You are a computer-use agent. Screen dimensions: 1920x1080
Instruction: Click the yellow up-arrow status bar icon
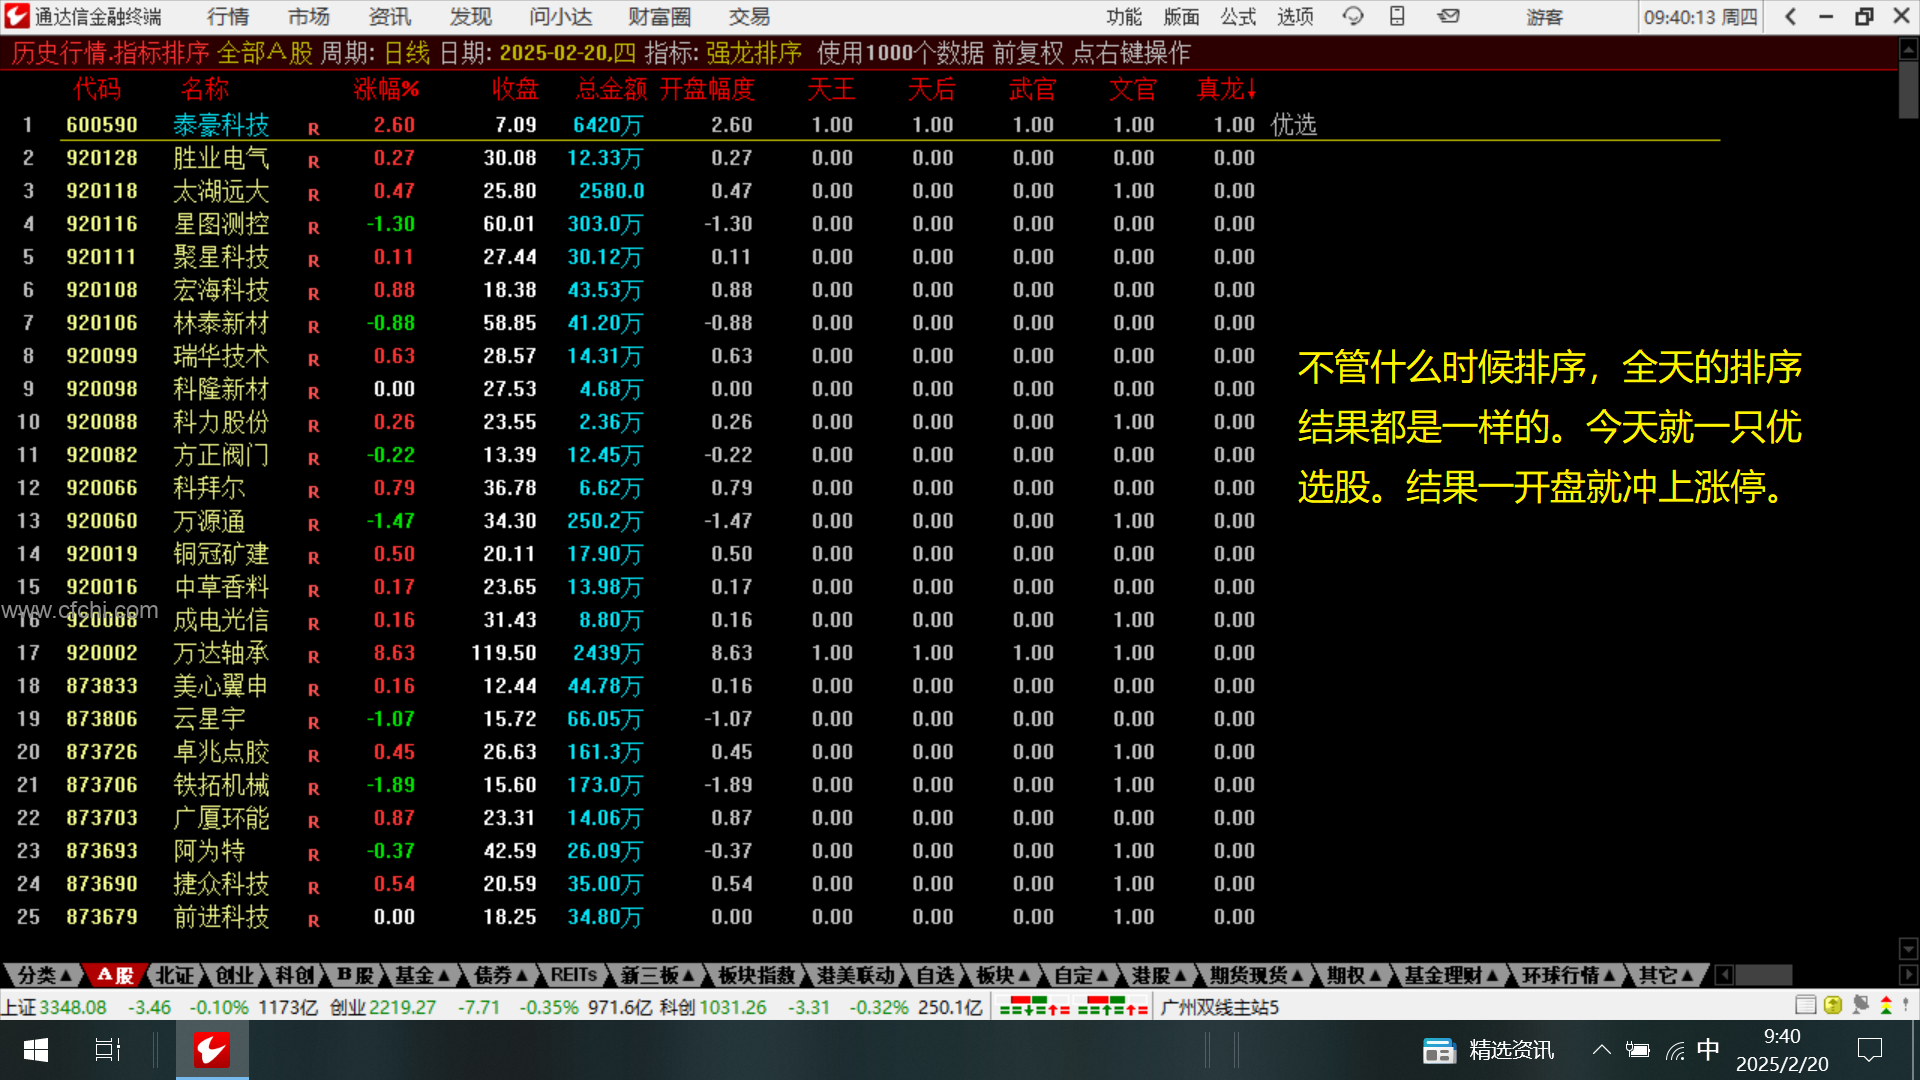click(1832, 1006)
